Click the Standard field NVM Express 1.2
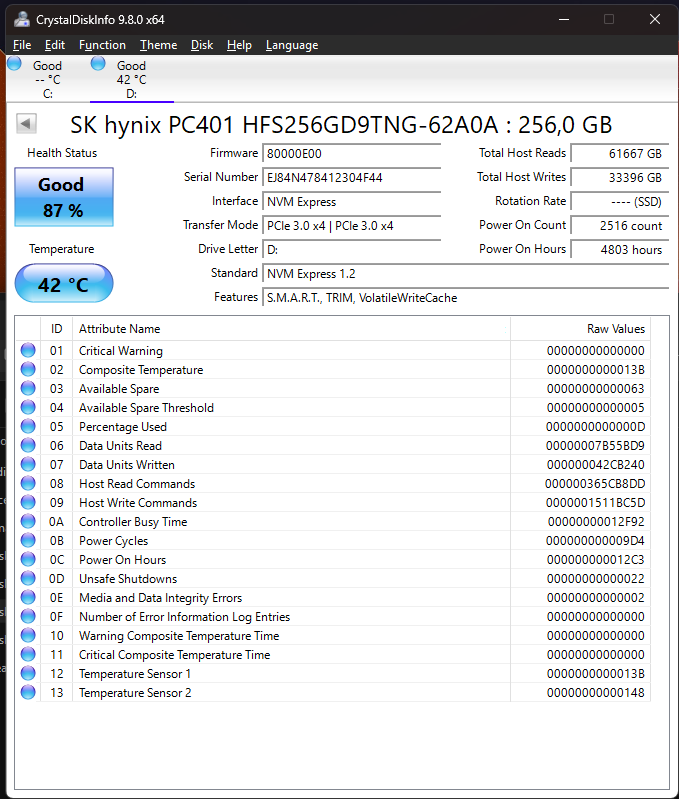This screenshot has height=799, width=679. point(466,274)
